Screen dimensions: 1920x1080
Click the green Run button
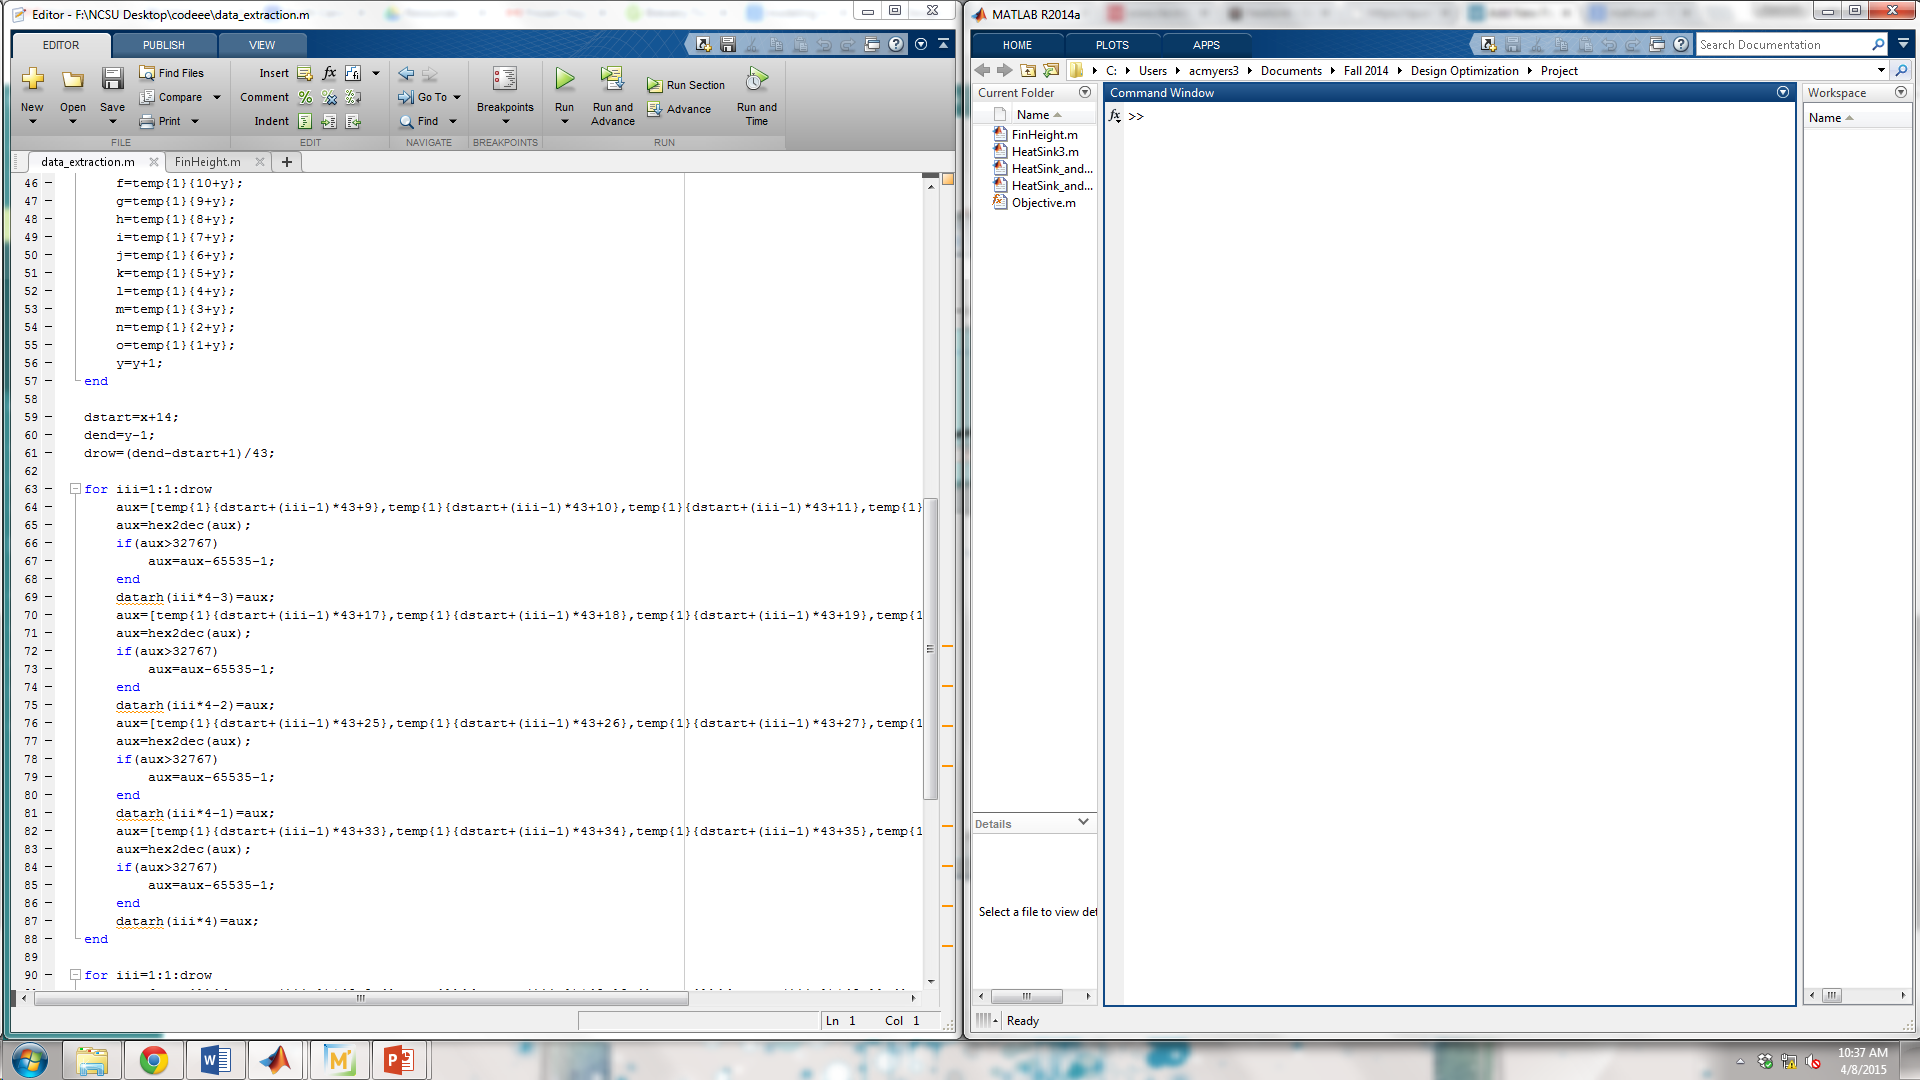coord(564,79)
